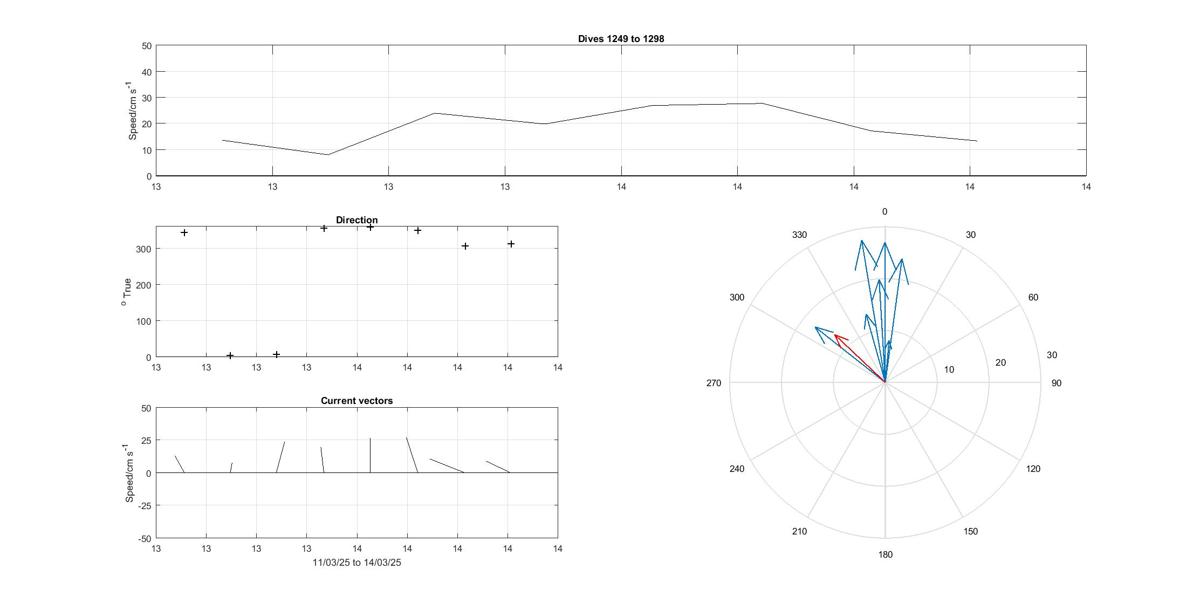Image resolution: width=1200 pixels, height=605 pixels.
Task: Click the 40 tick on the top speed plot
Action: coord(146,72)
